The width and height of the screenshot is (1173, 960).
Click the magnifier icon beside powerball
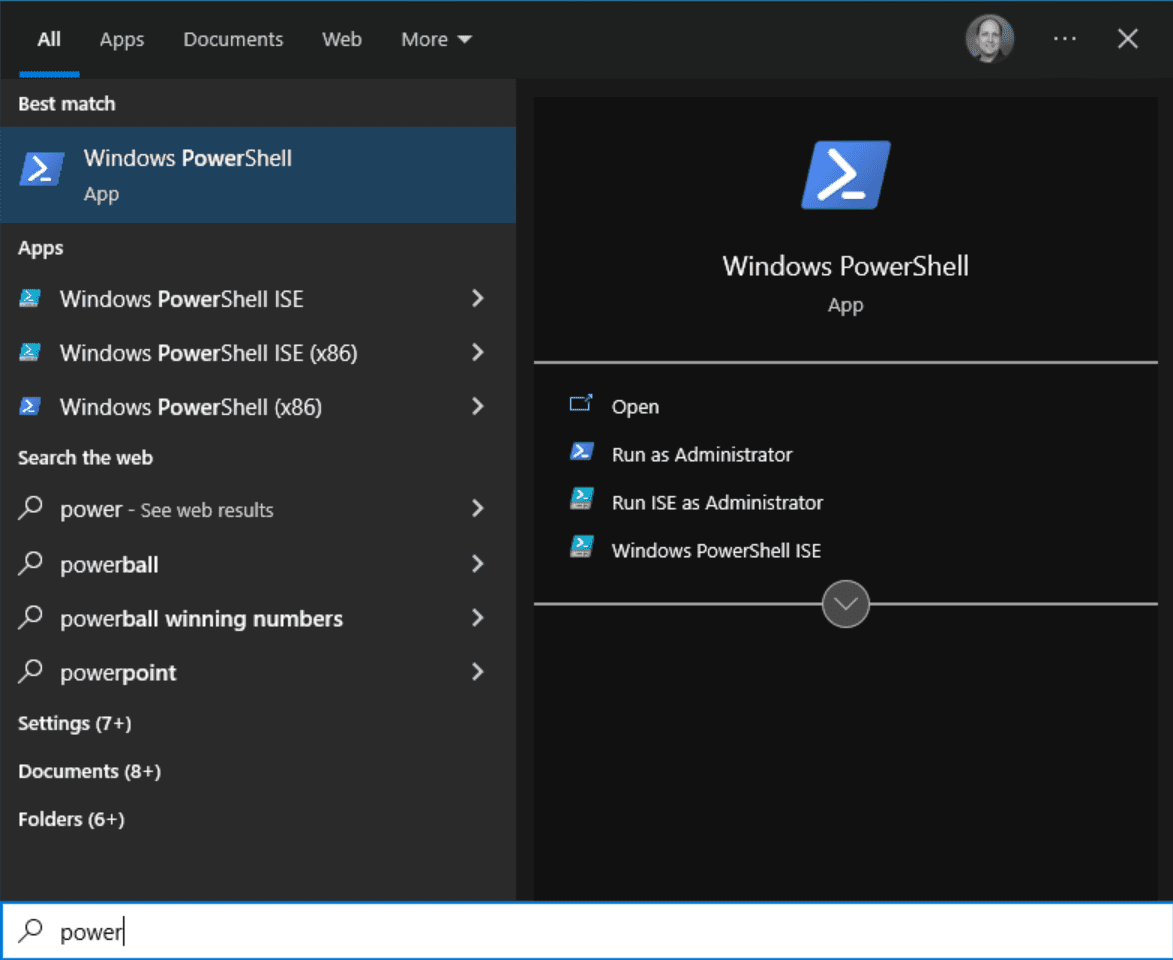(x=31, y=563)
